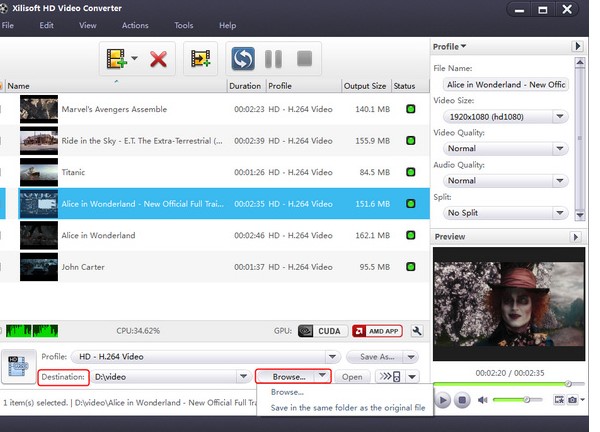Click the Open destination folder button
Image resolution: width=600 pixels, height=432 pixels.
coord(352,377)
